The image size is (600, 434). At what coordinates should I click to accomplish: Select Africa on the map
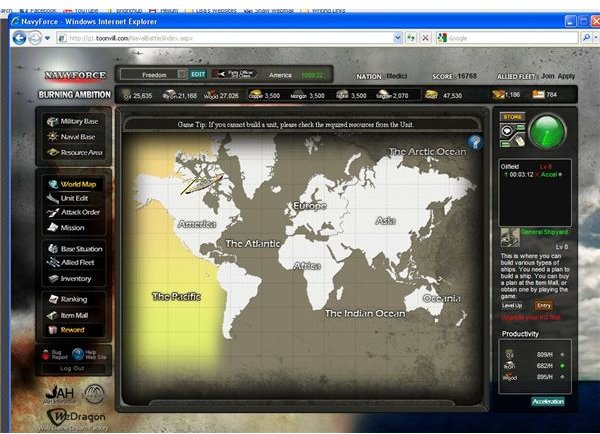[x=307, y=266]
